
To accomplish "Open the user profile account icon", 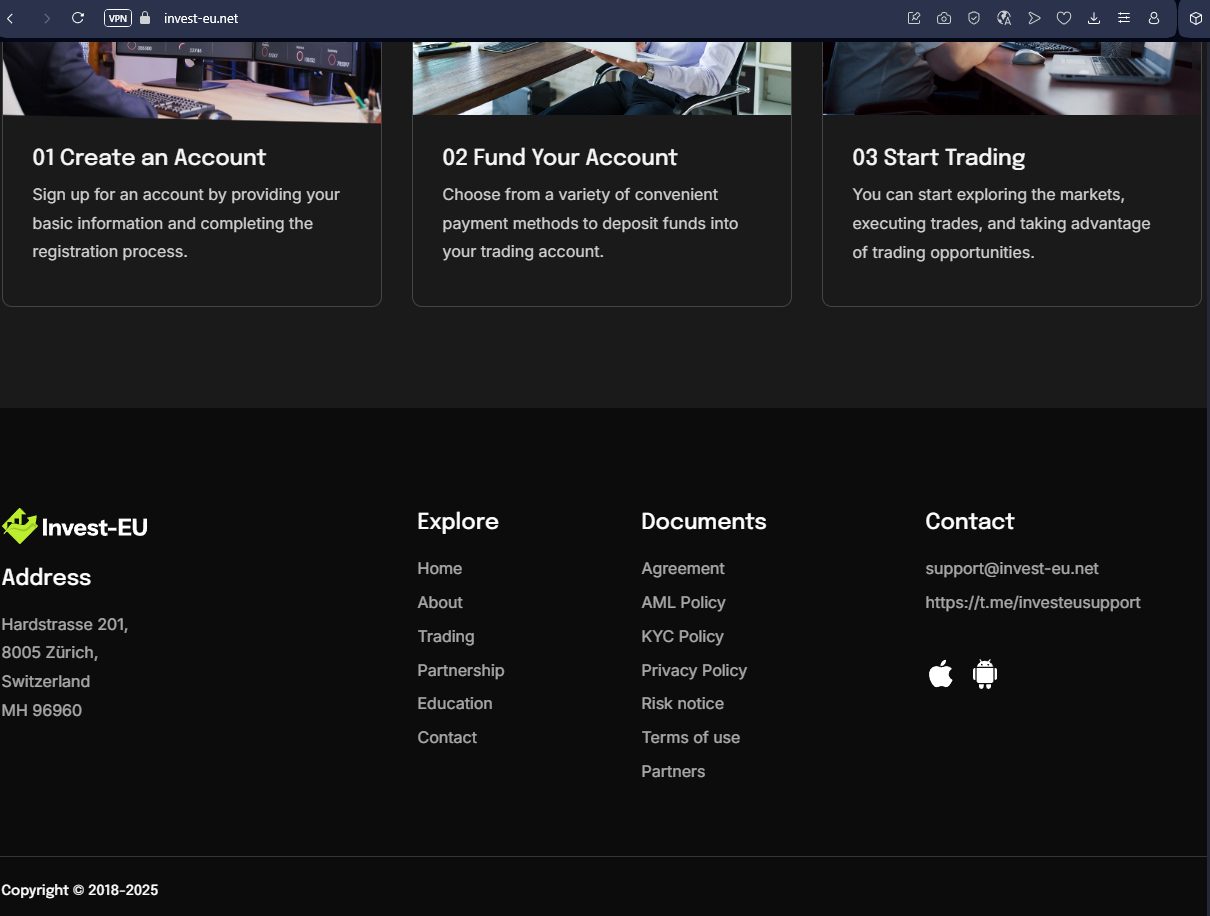I will tap(1154, 18).
